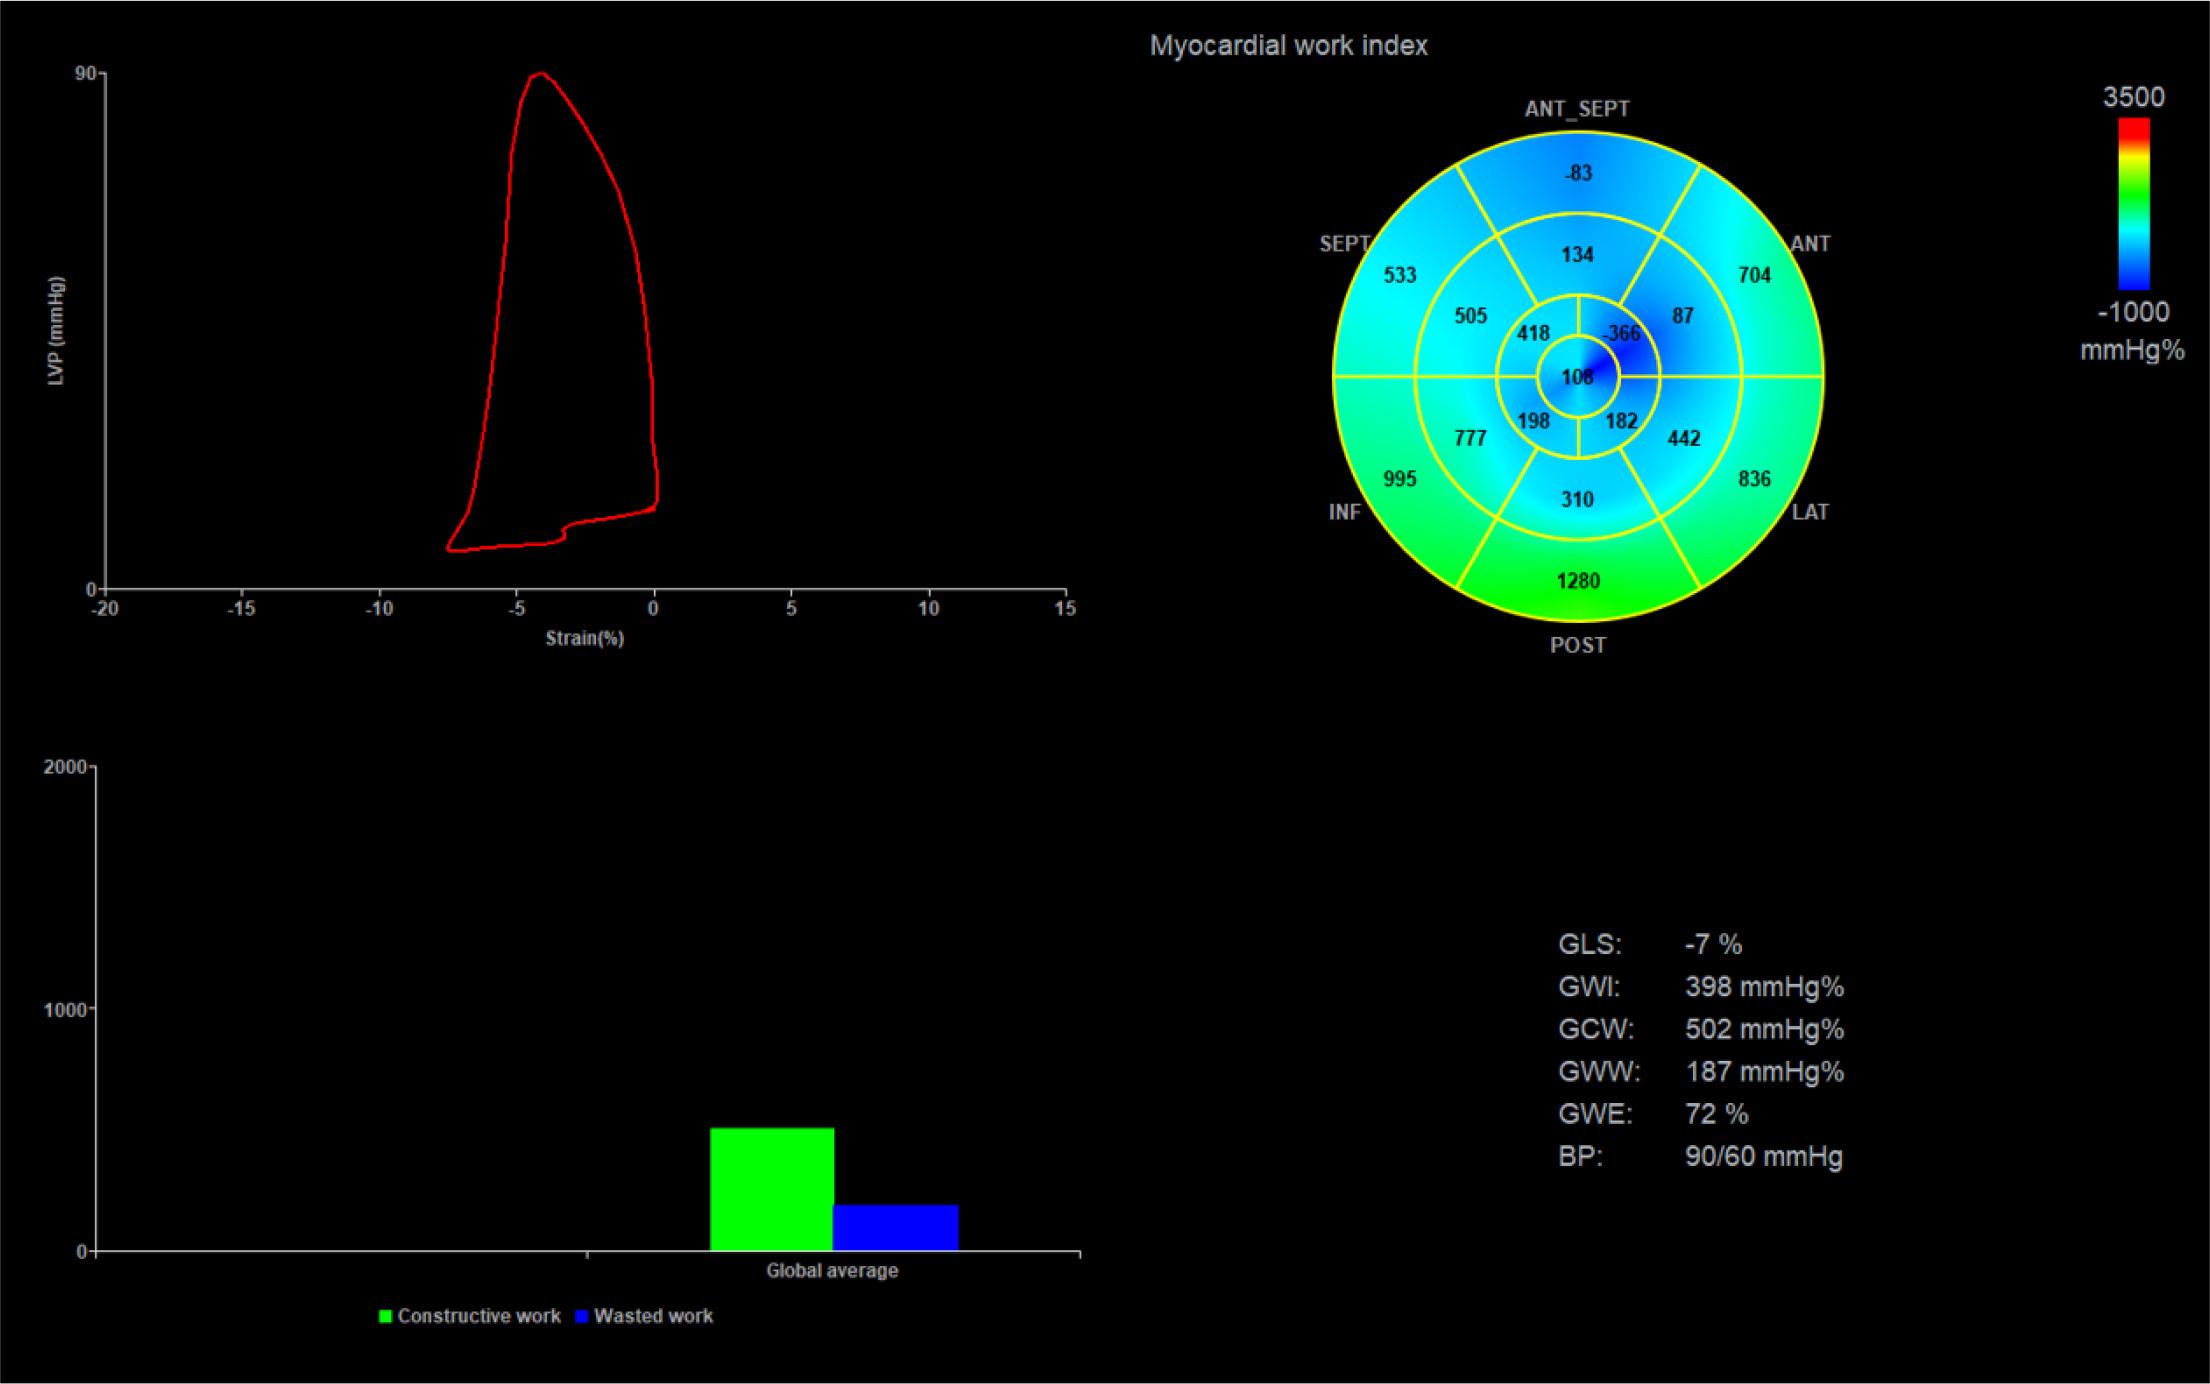The height and width of the screenshot is (1384, 2210).
Task: Click the blue Wasted work legend square
Action: 582,1316
